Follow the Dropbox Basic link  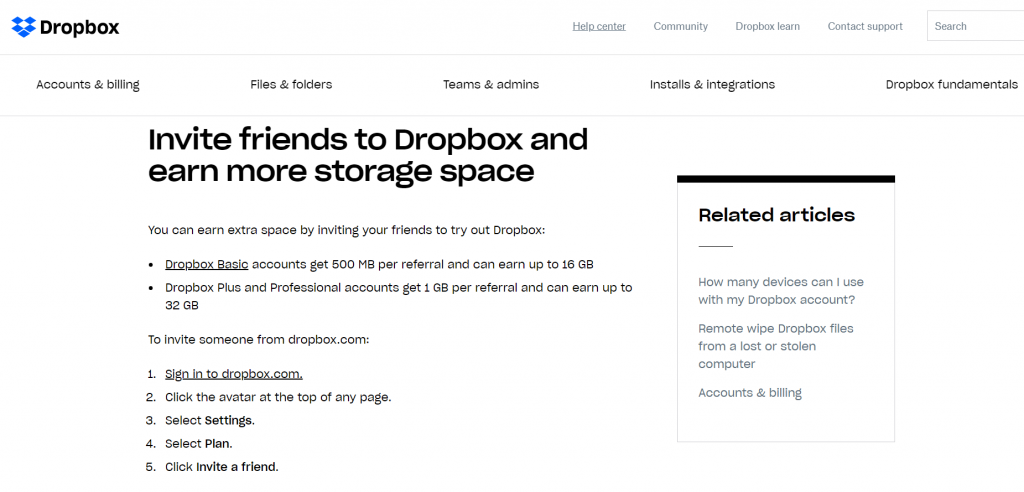[x=206, y=265]
